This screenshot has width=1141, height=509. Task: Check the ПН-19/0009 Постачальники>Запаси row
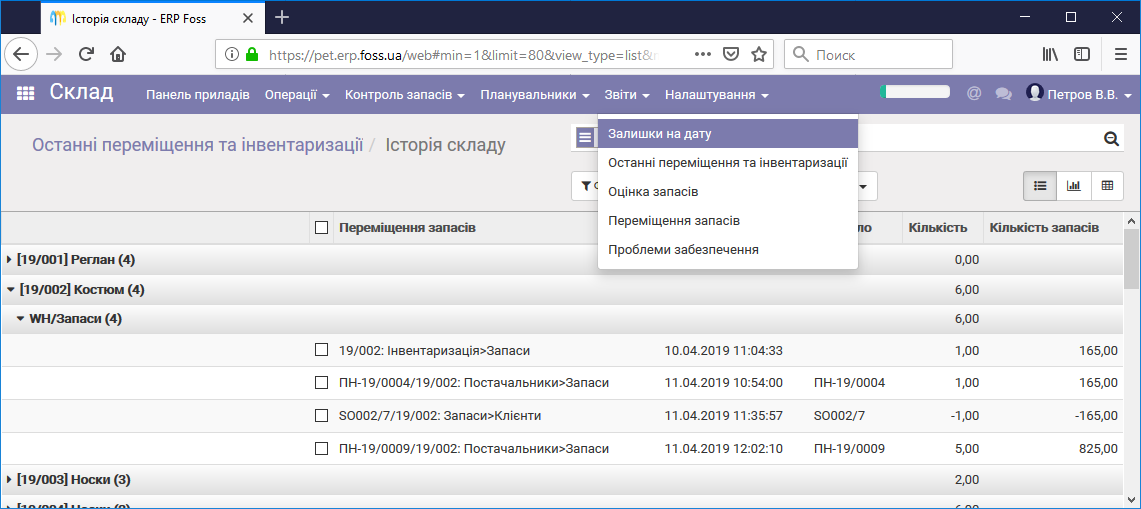pos(321,449)
